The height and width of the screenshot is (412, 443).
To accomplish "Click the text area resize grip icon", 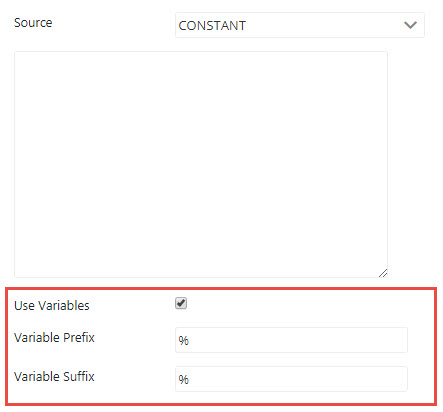I will [x=383, y=273].
